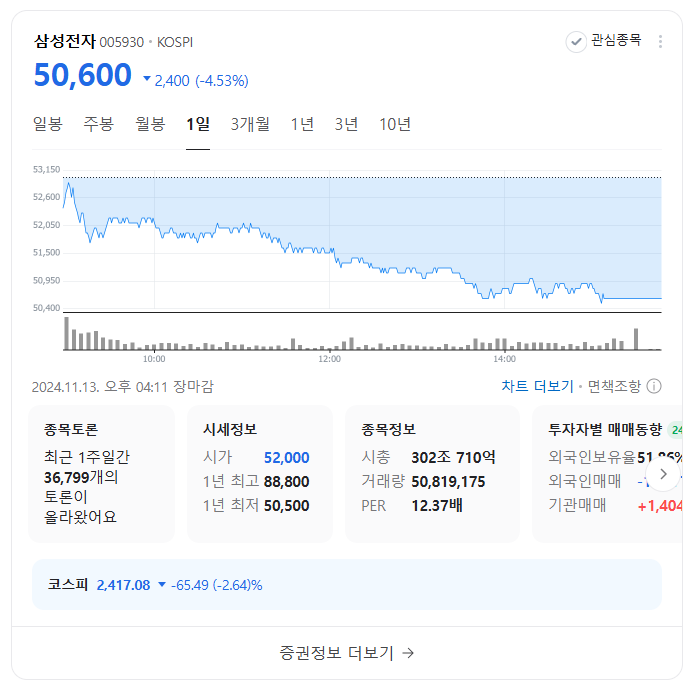The width and height of the screenshot is (691, 688).
Task: Open the 종목정보 stock info card
Action: pyautogui.click(x=432, y=474)
